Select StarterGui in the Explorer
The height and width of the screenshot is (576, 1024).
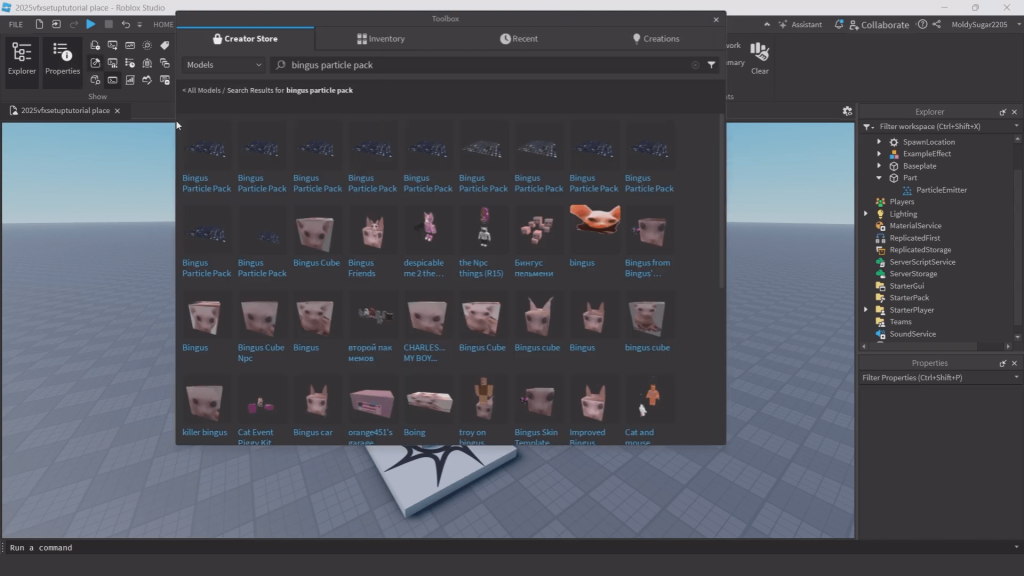coord(906,286)
